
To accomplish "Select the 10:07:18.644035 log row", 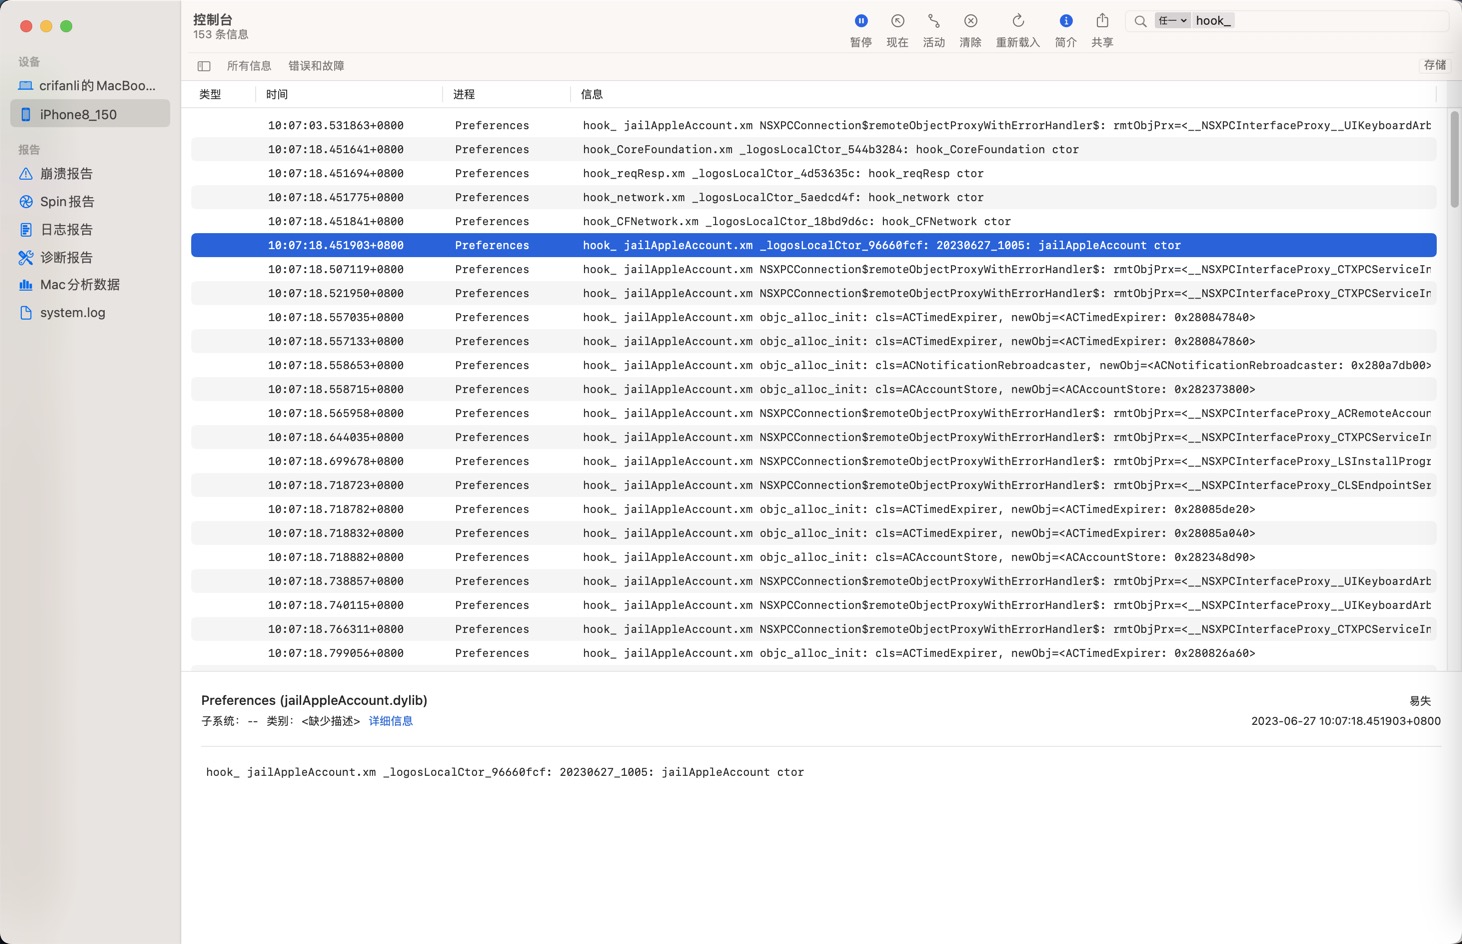I will click(813, 437).
